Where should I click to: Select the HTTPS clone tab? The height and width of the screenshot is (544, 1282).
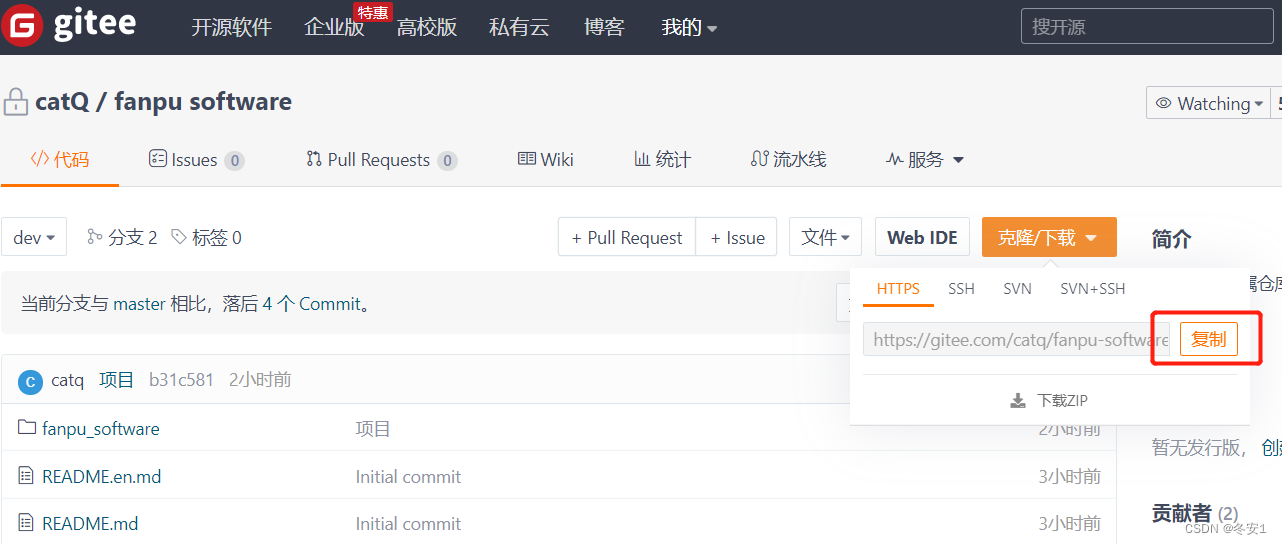click(898, 289)
